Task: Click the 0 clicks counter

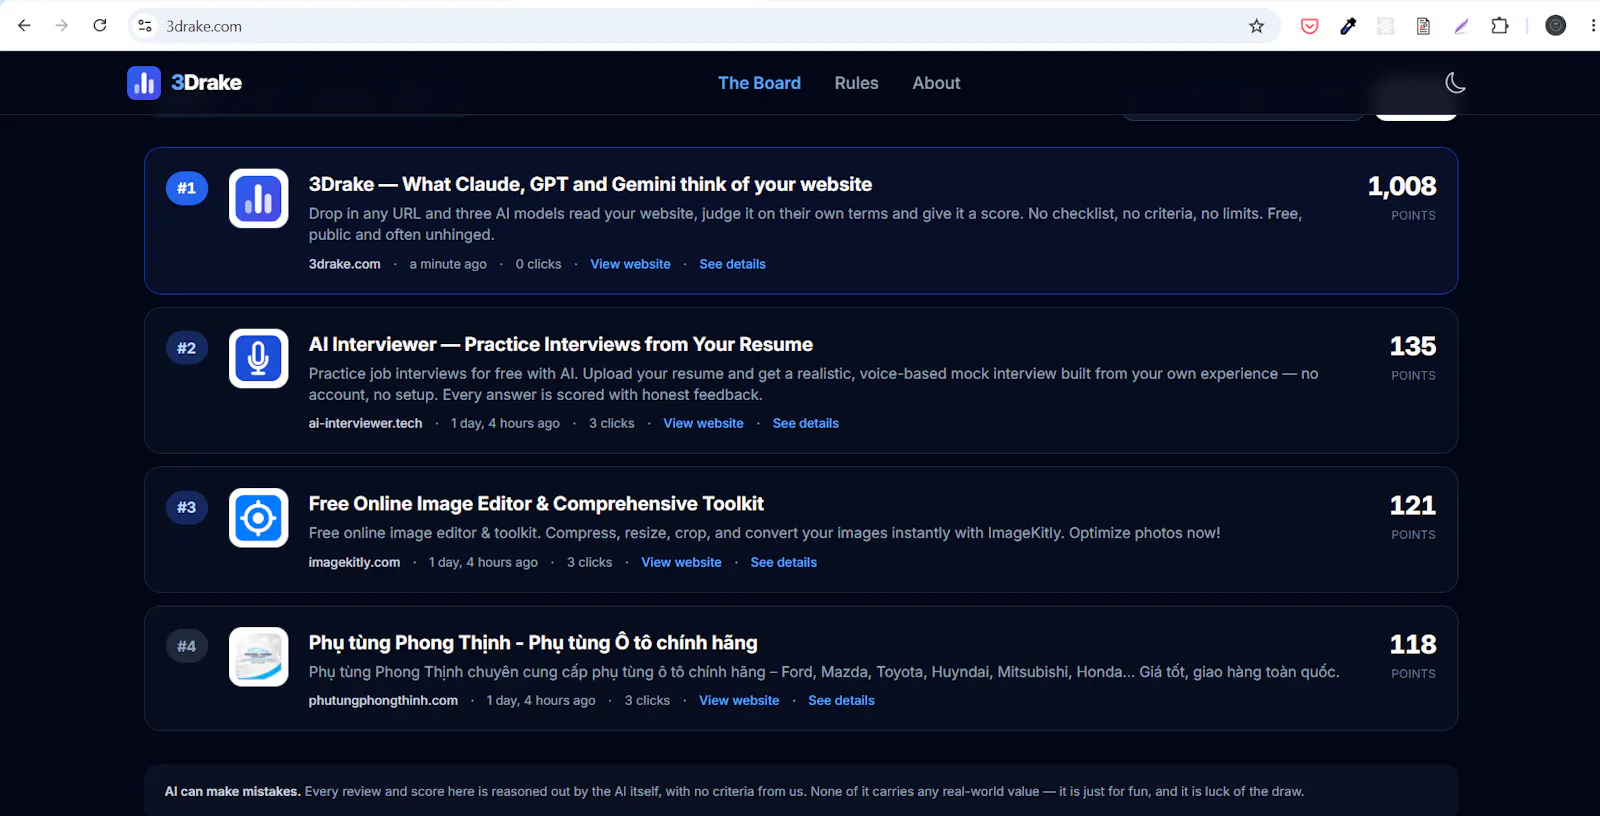Action: pyautogui.click(x=538, y=264)
